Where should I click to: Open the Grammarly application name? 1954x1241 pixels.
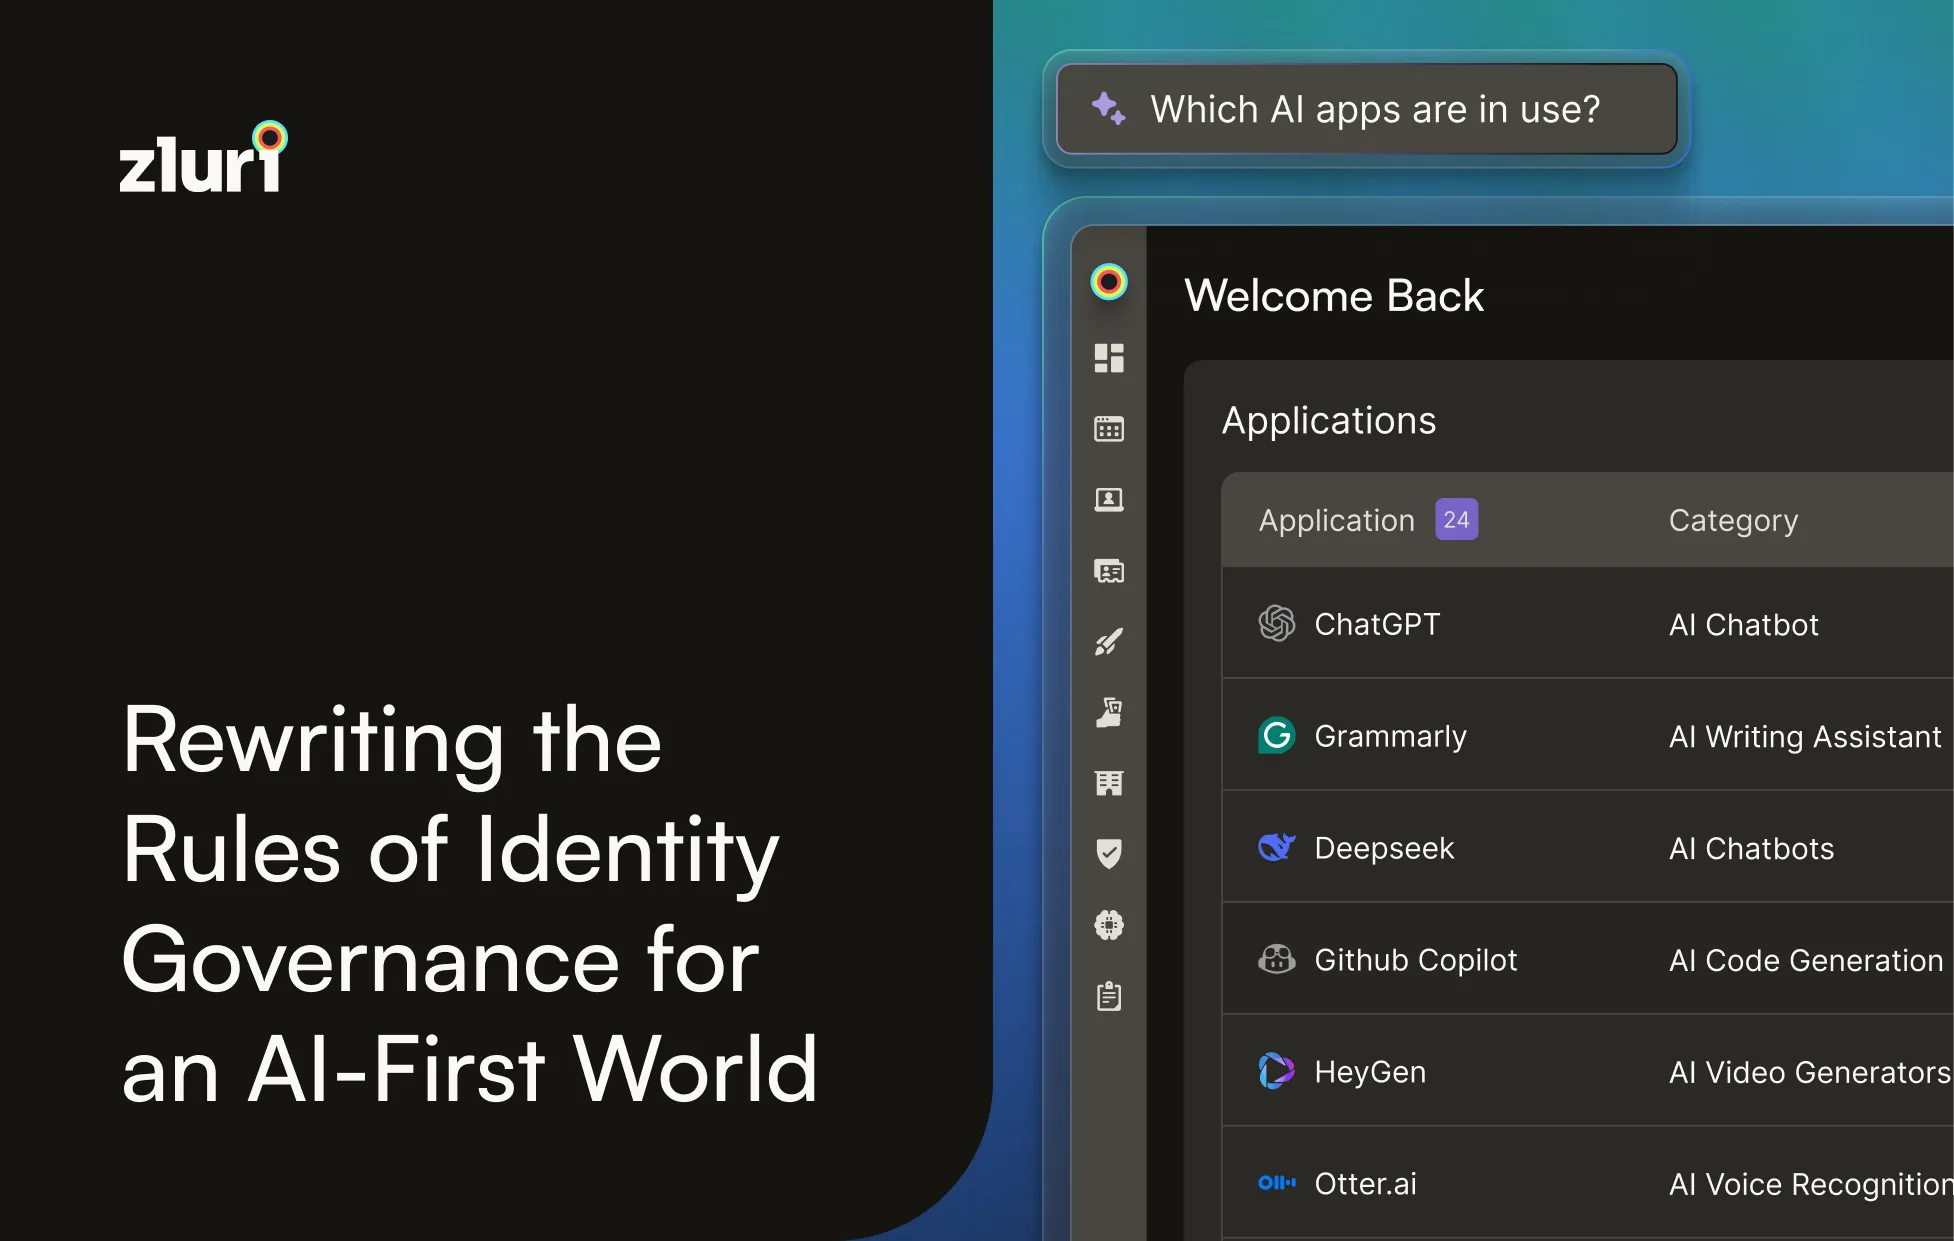click(x=1390, y=737)
